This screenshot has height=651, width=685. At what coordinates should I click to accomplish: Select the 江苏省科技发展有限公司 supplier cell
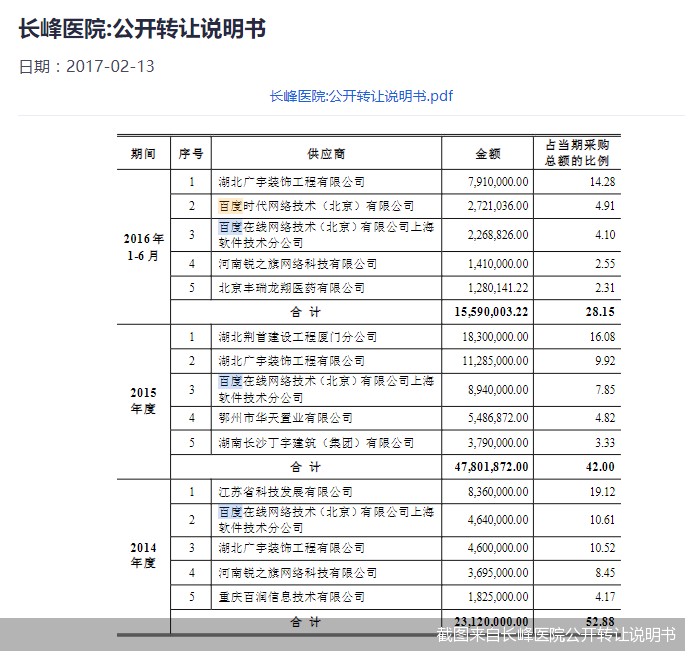coord(285,492)
